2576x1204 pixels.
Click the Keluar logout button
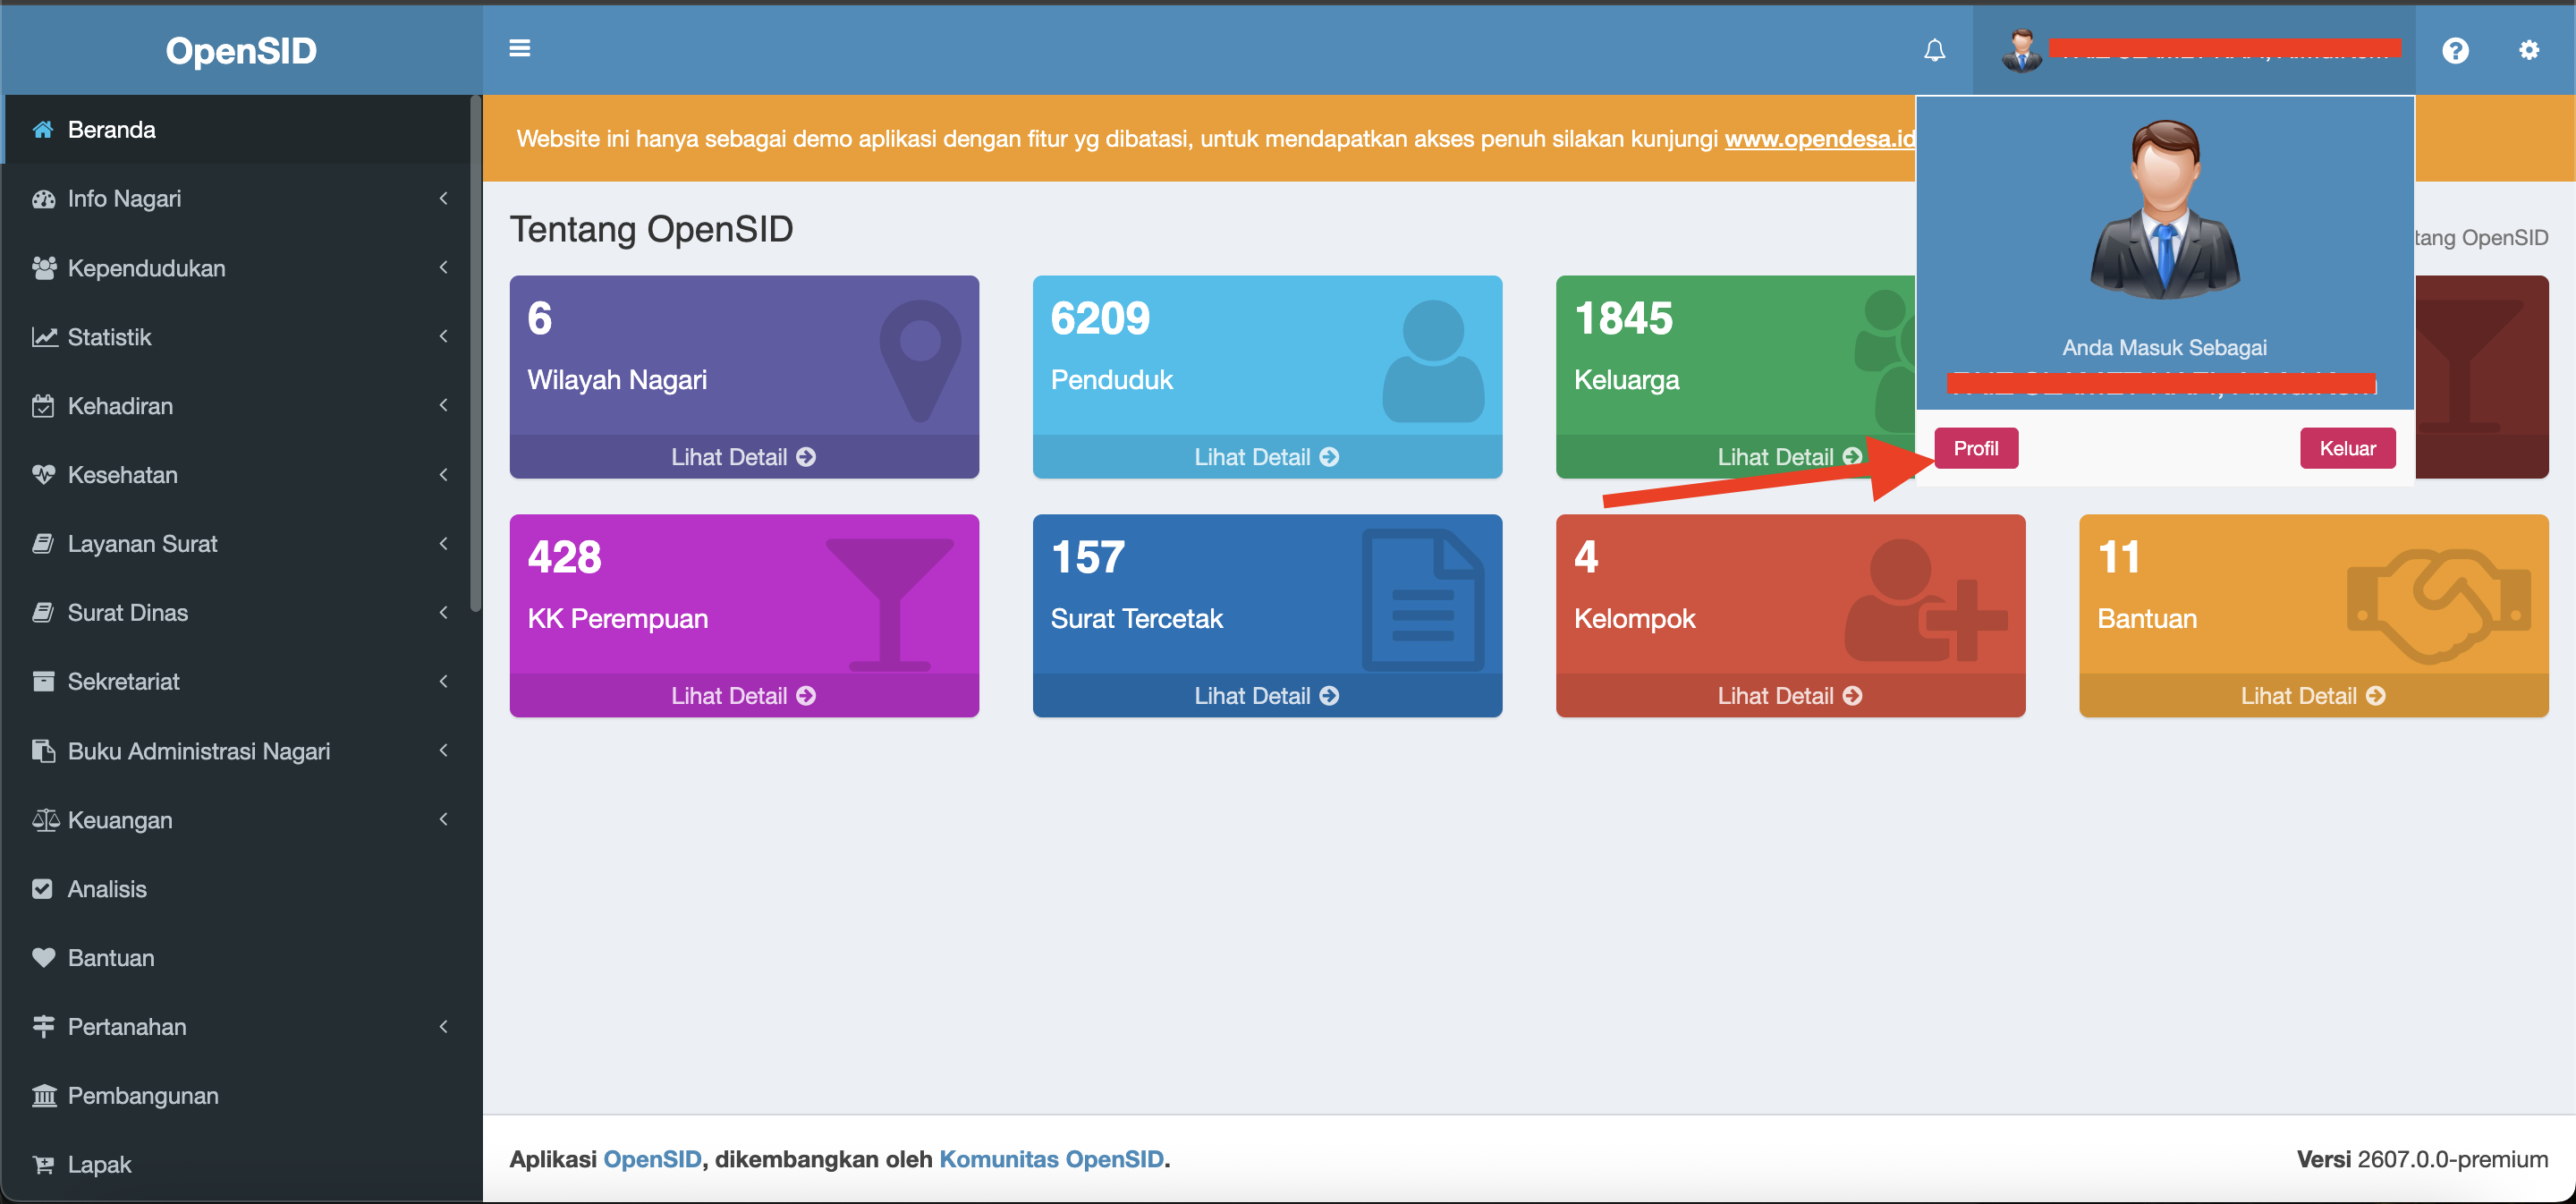coord(2347,448)
